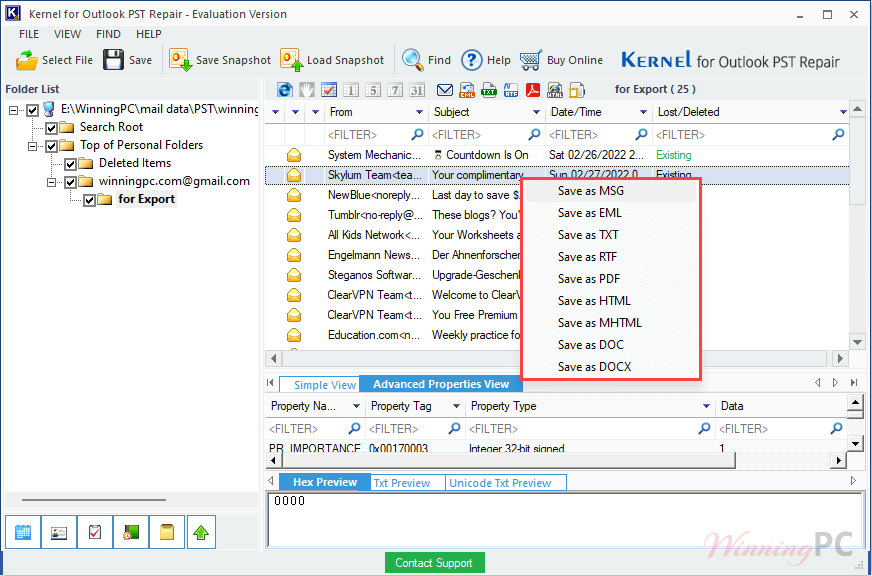872x576 pixels.
Task: Choose Save as EML from context menu
Action: pos(610,213)
